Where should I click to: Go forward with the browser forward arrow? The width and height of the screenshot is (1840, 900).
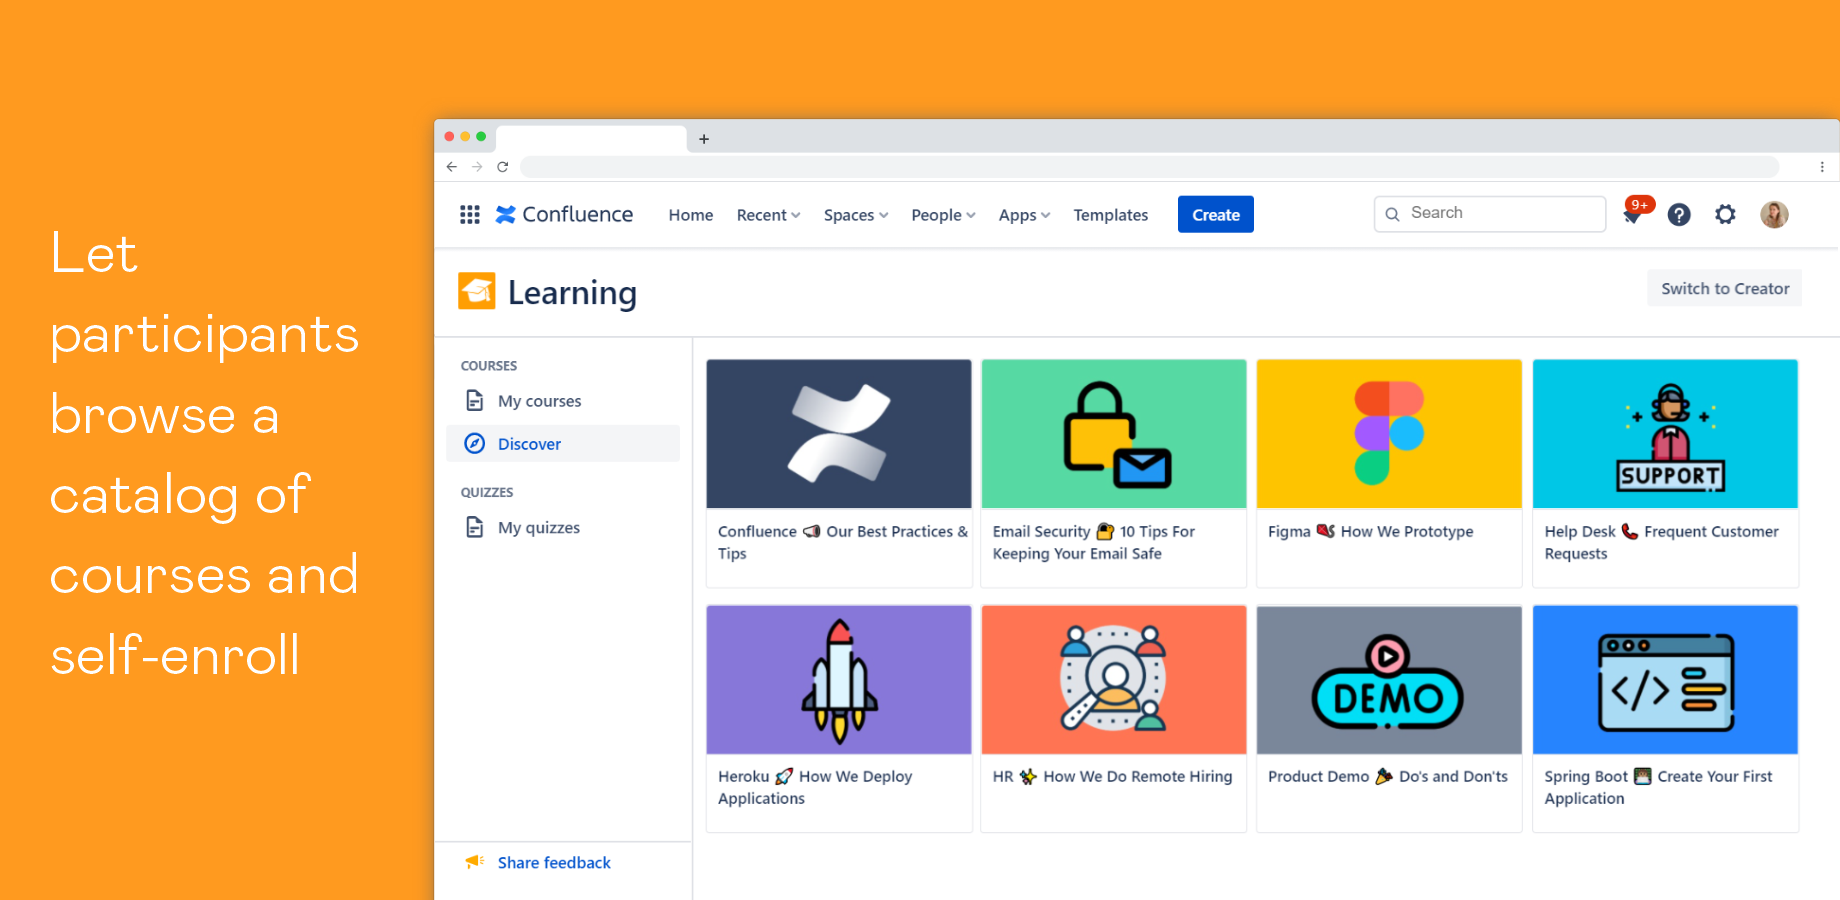point(477,167)
